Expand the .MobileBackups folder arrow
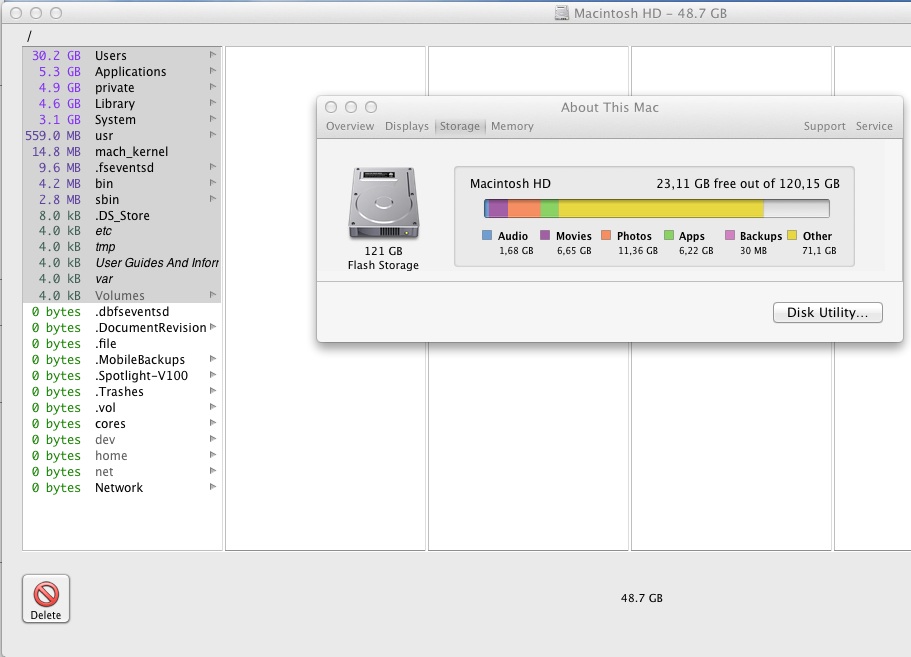The width and height of the screenshot is (911, 657). tap(213, 359)
